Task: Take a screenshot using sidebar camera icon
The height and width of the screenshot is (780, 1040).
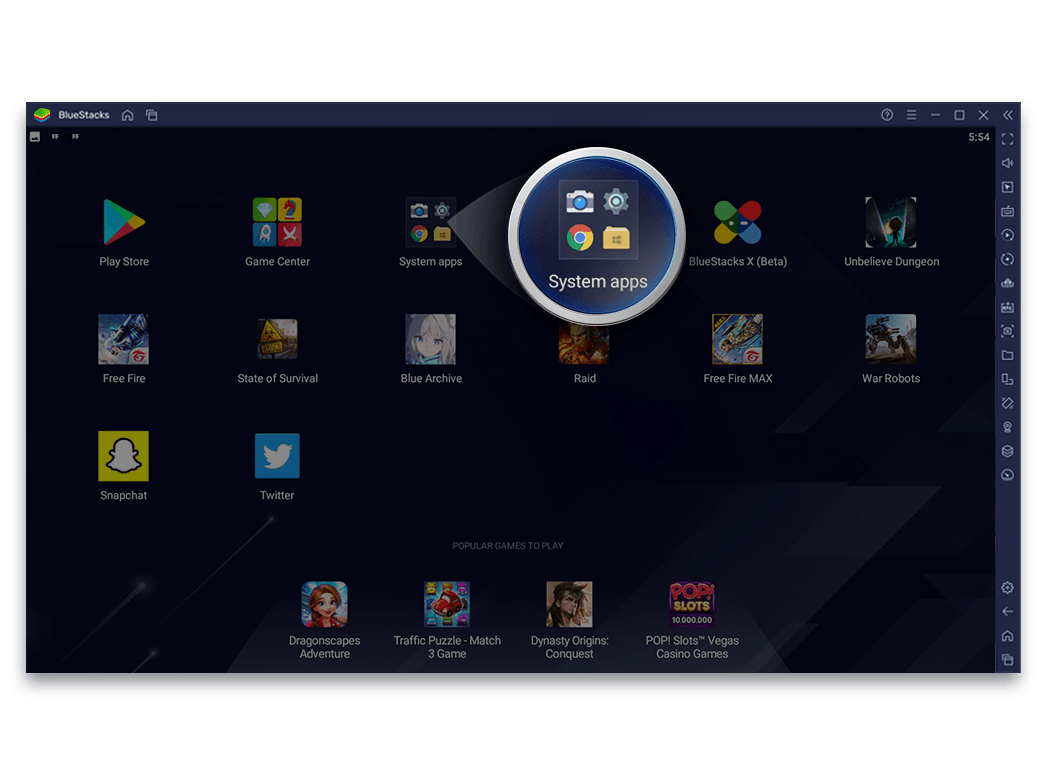Action: 1007,331
